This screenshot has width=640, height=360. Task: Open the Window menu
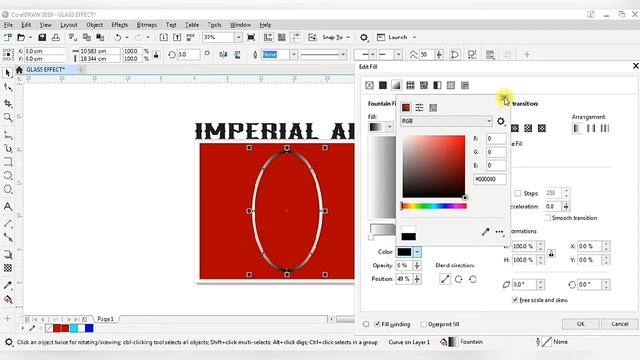240,25
